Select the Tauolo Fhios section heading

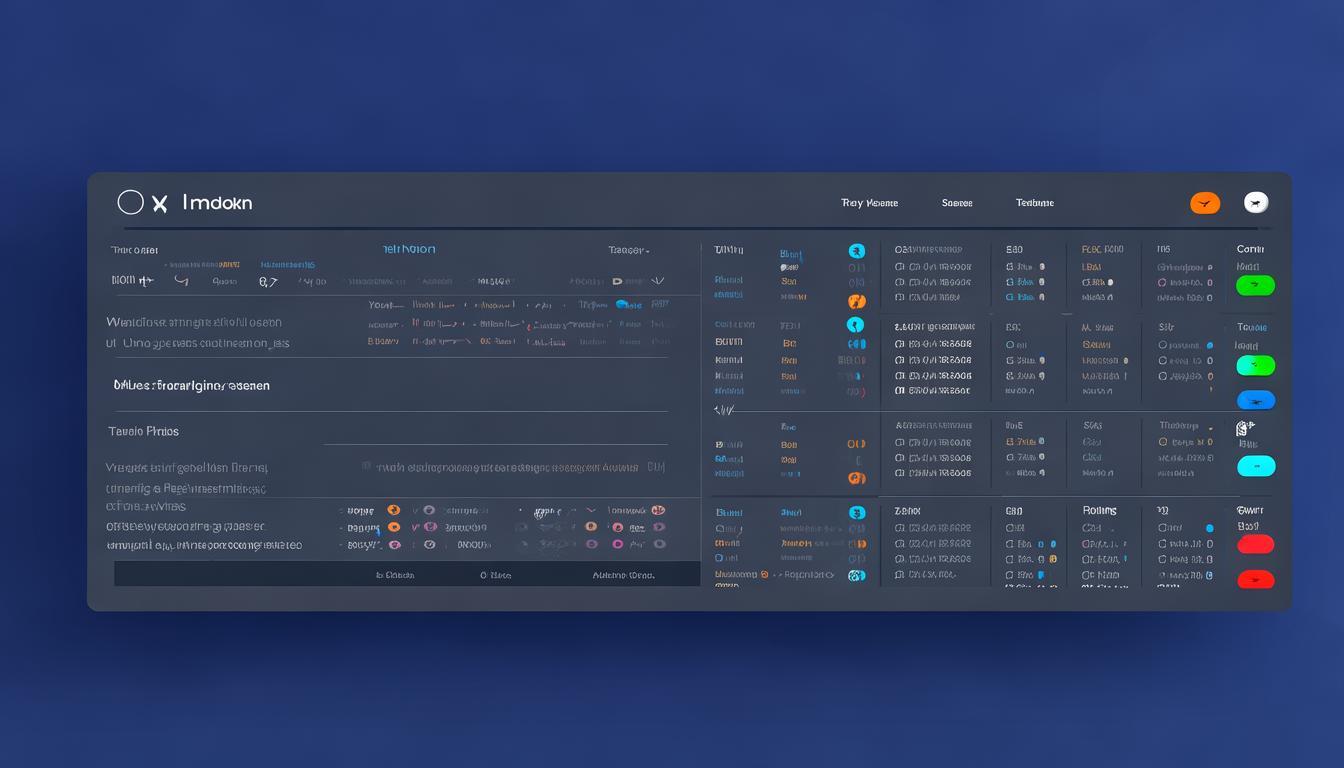[x=143, y=431]
